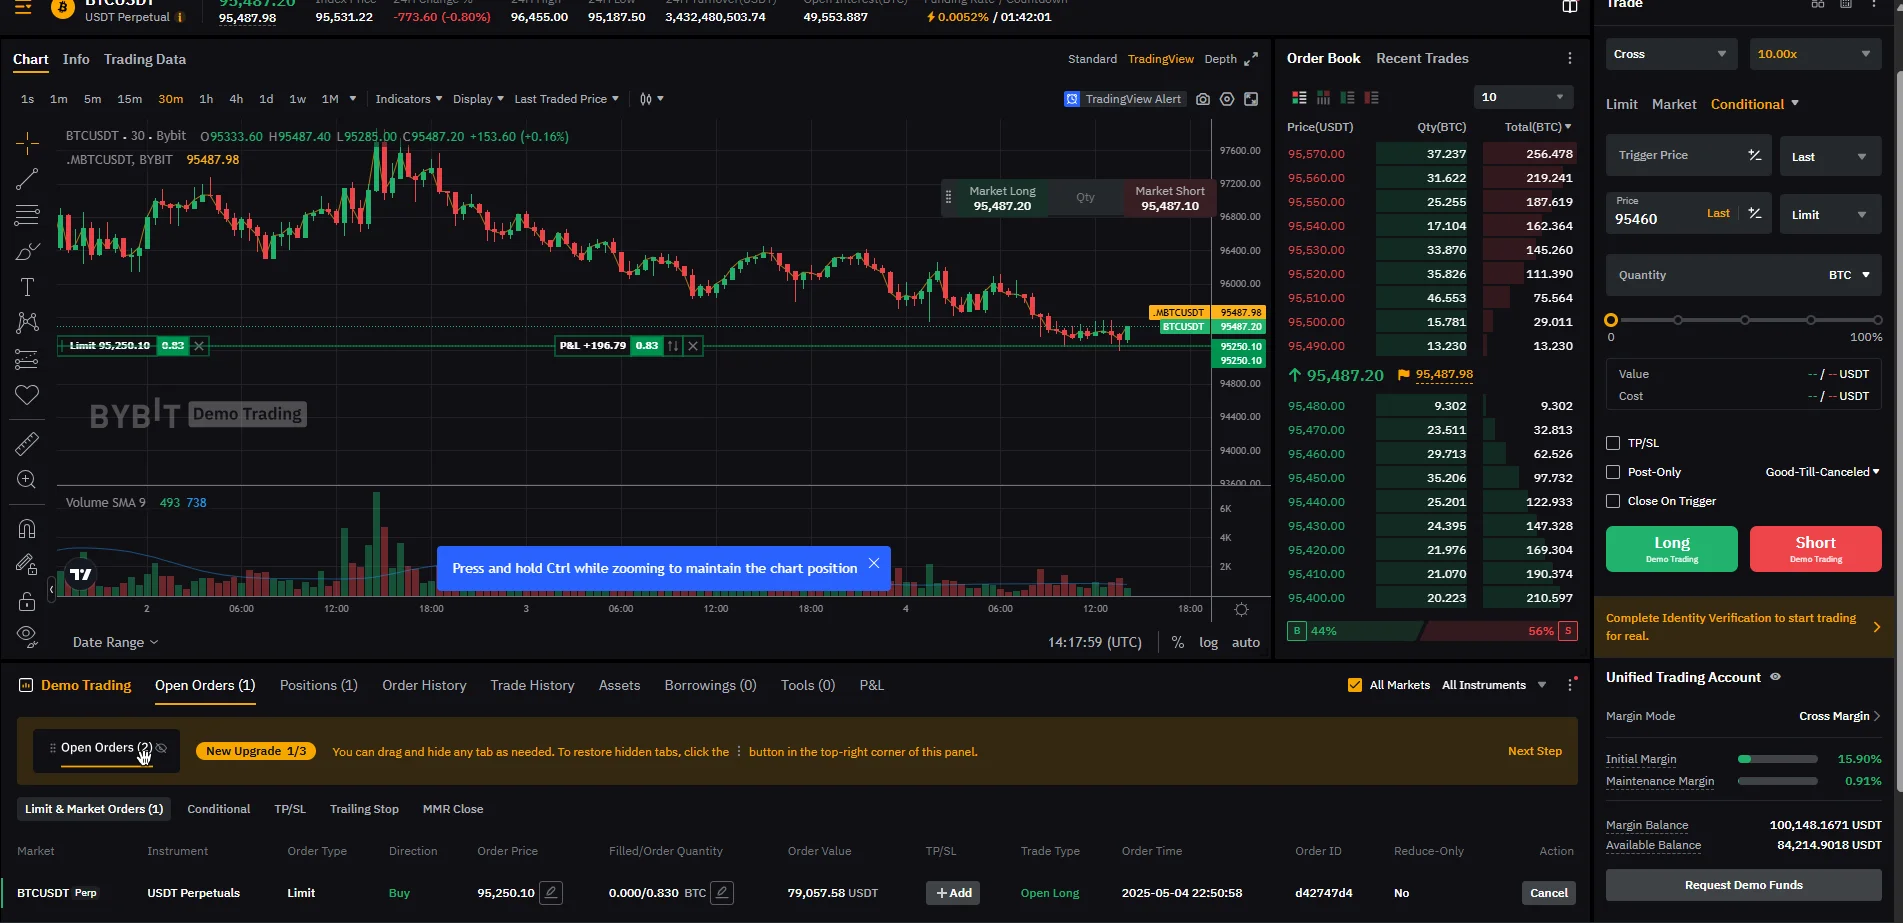Show buy-only order book view
Screen dimensions: 1903x923
(1347, 97)
